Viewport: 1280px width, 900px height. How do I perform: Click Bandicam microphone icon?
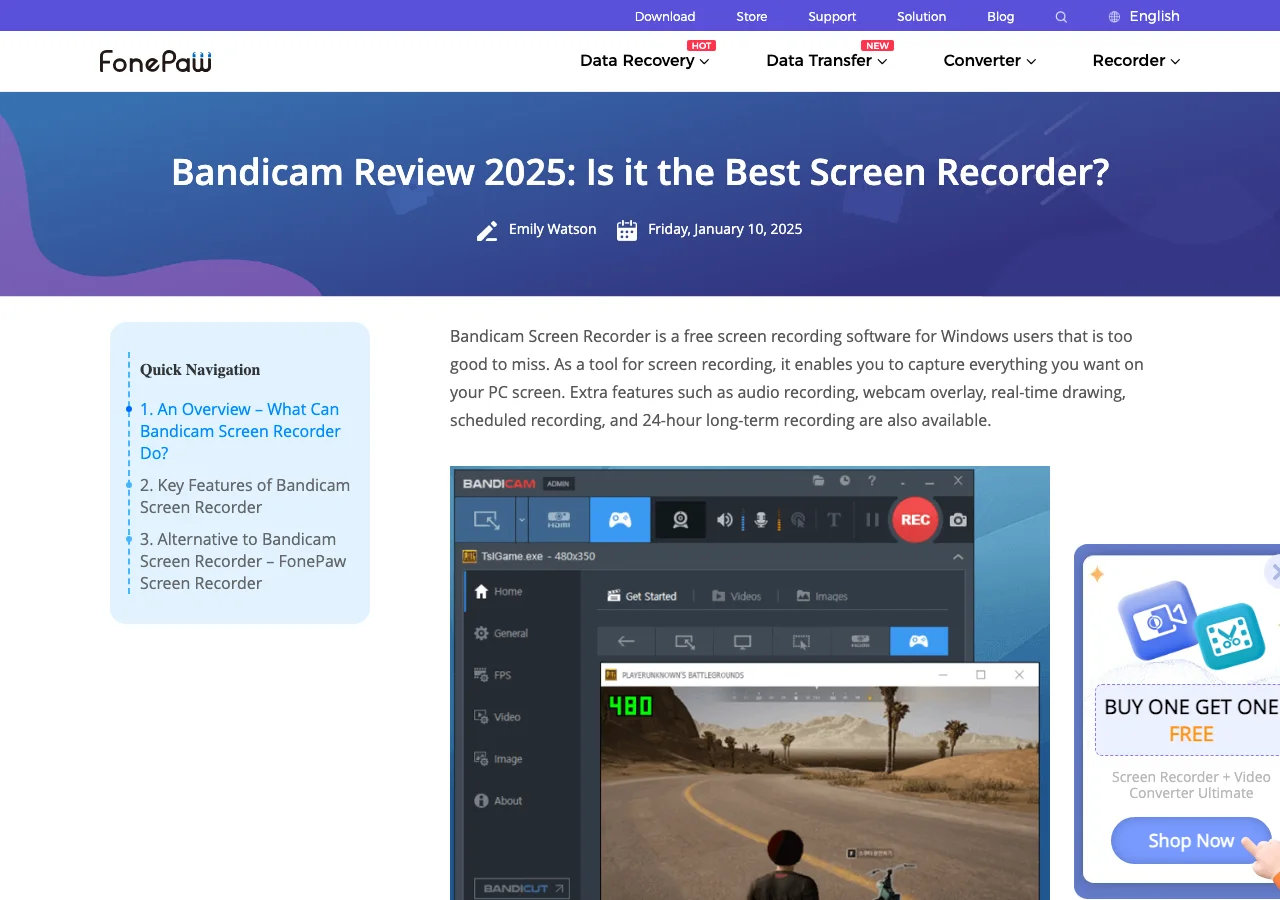pos(761,520)
